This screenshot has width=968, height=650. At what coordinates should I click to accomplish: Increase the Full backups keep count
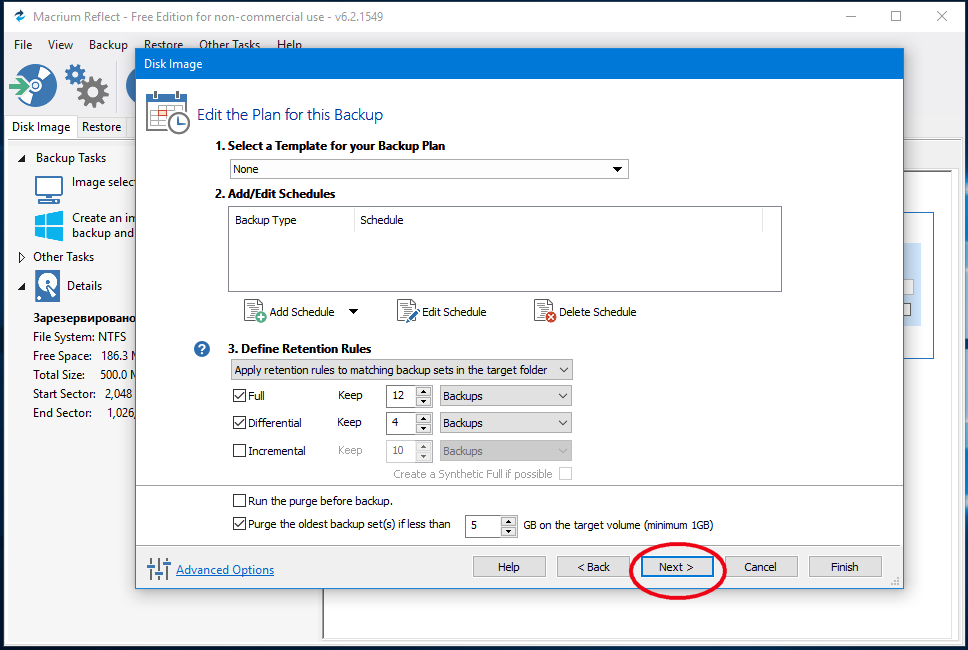pos(424,391)
